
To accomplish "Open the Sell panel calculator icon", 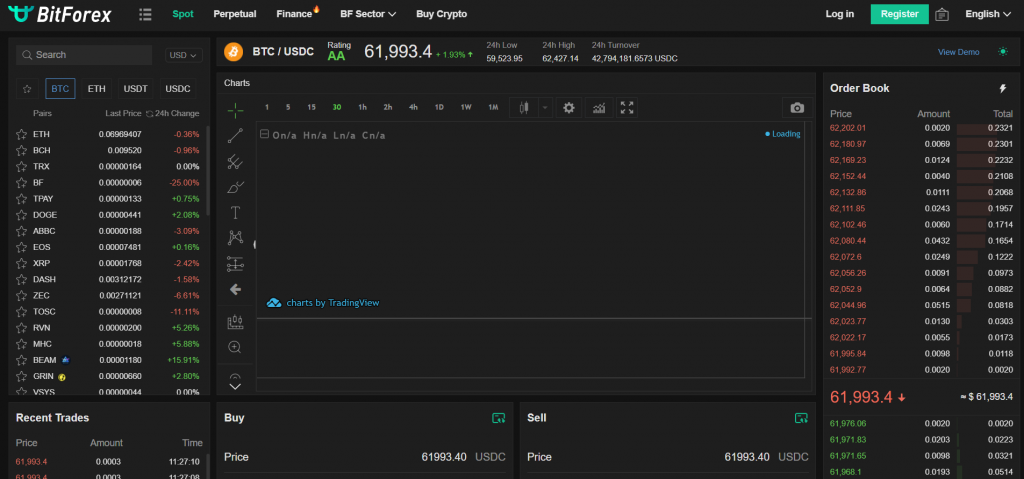I will coord(801,418).
